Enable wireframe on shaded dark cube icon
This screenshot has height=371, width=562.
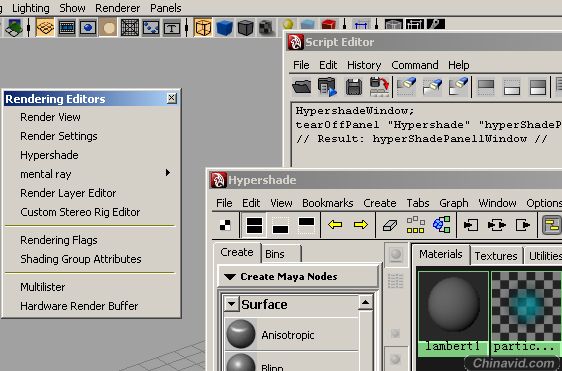coord(246,27)
